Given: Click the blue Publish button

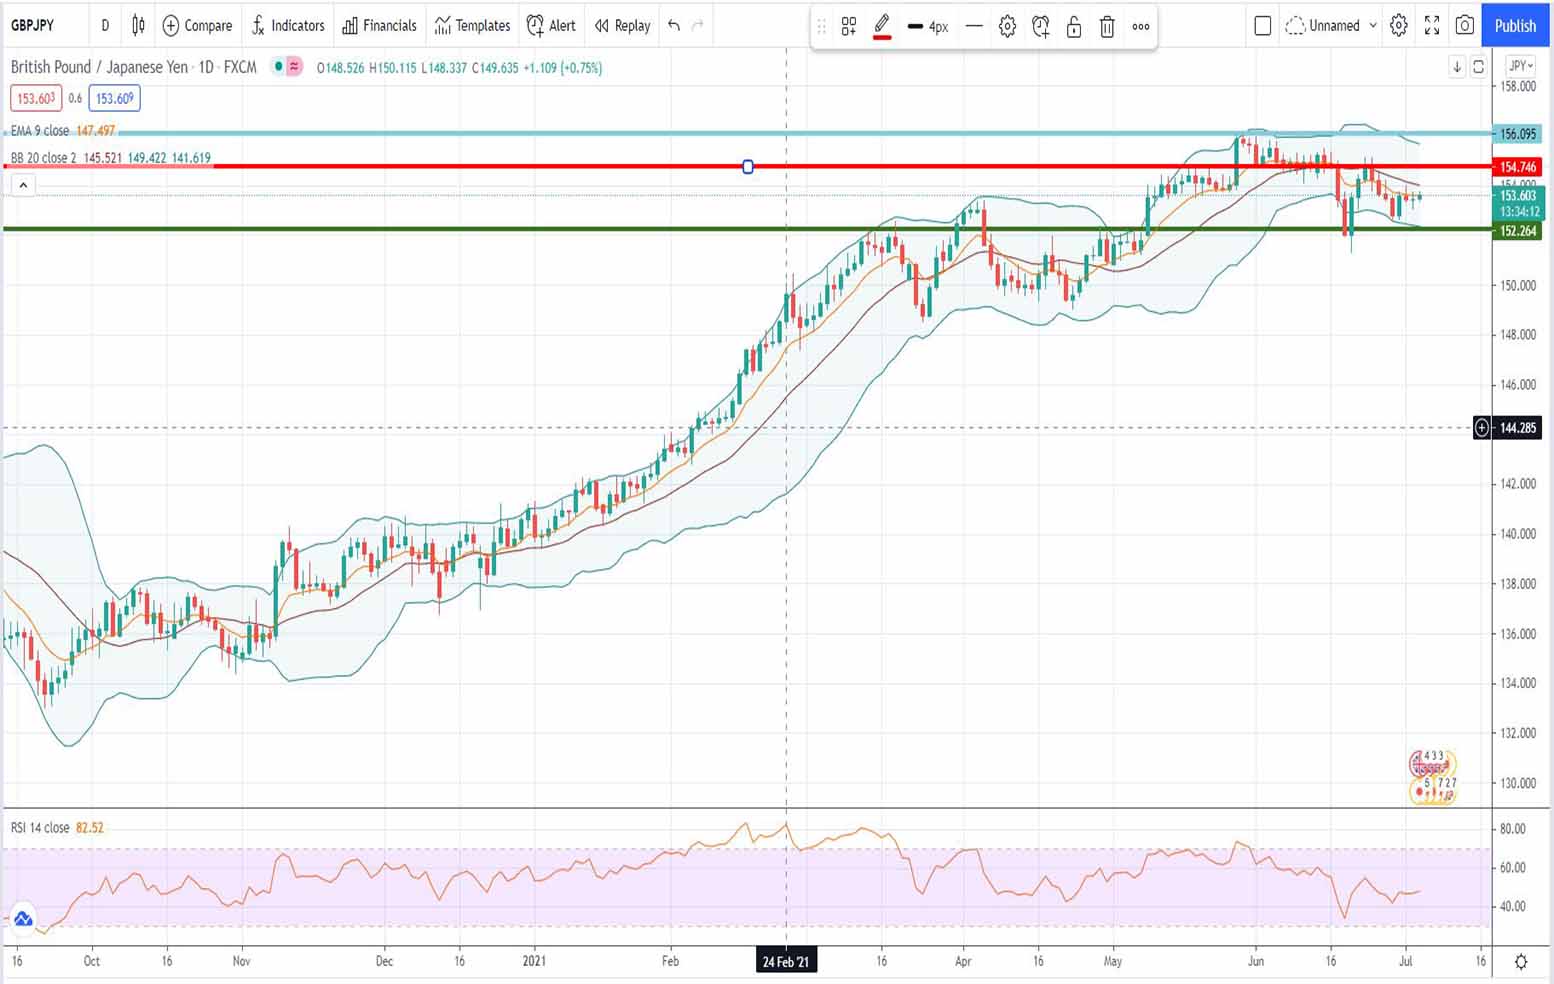Looking at the screenshot, I should [1515, 25].
